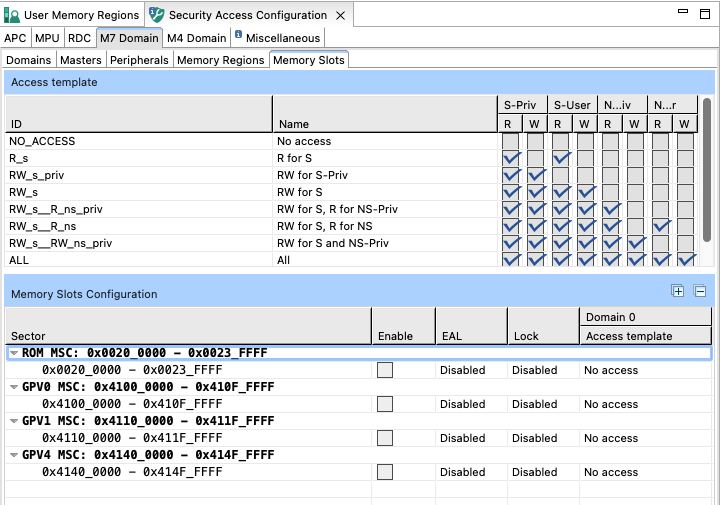Enable the ROM 0x0020_0000 memory slot checkbox

(x=385, y=370)
